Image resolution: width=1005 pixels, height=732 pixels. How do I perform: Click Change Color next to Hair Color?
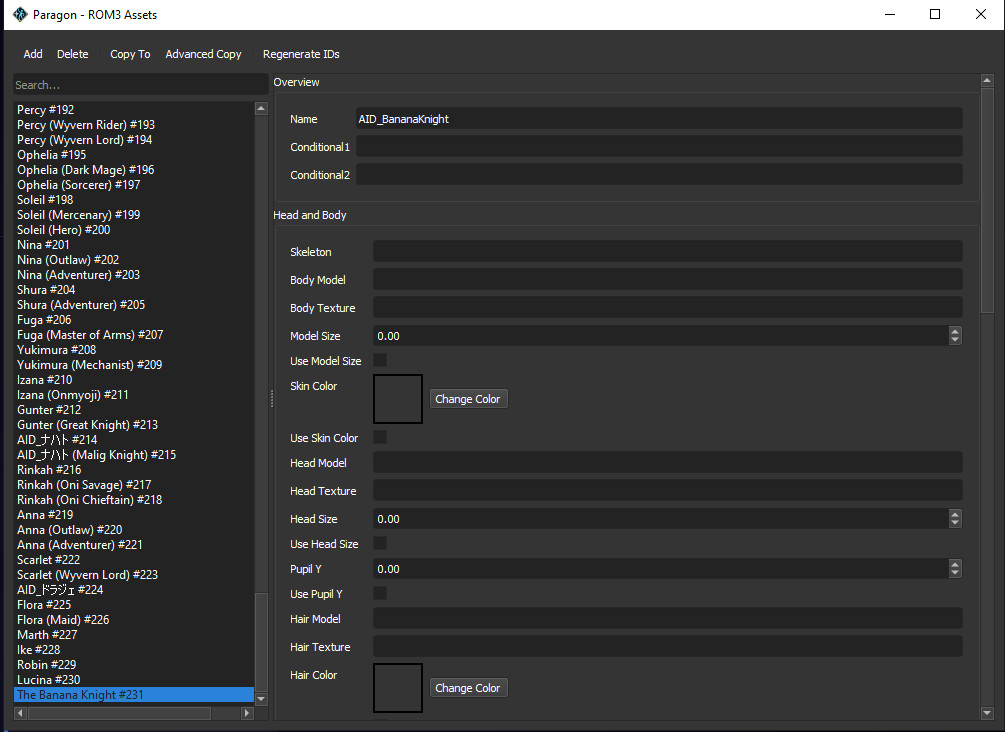tap(468, 687)
